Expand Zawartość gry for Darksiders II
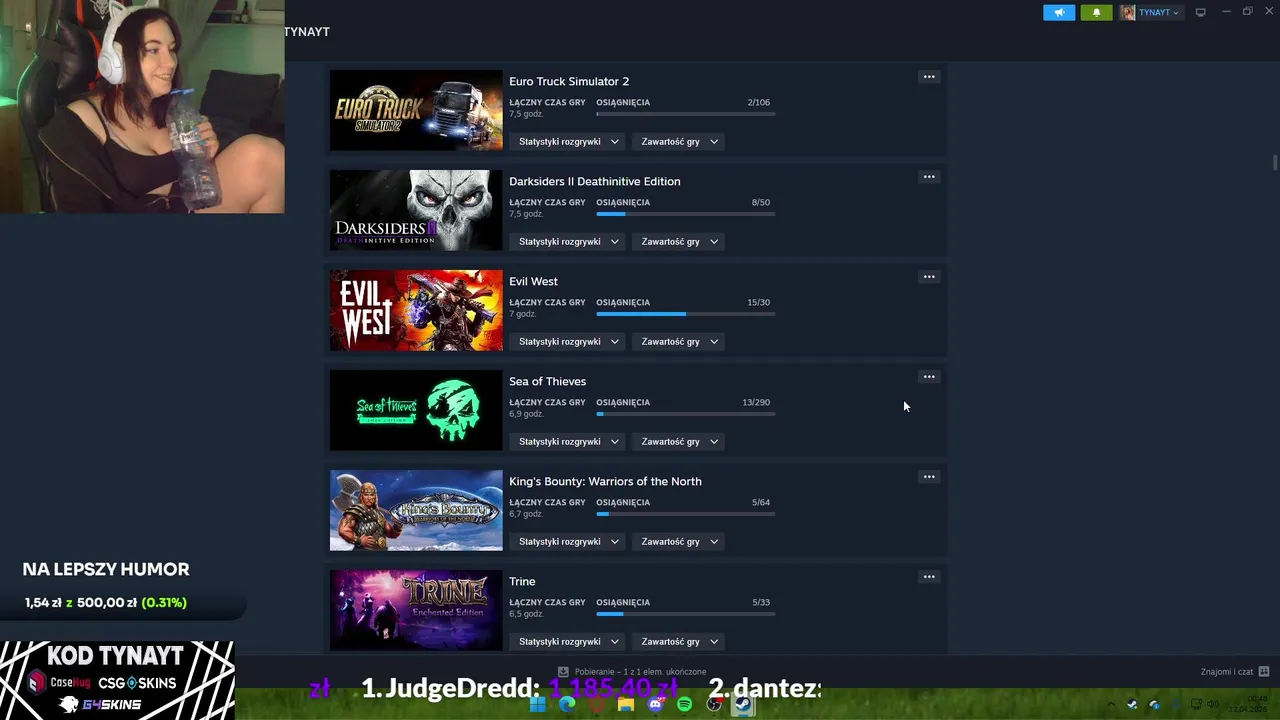 (x=679, y=242)
